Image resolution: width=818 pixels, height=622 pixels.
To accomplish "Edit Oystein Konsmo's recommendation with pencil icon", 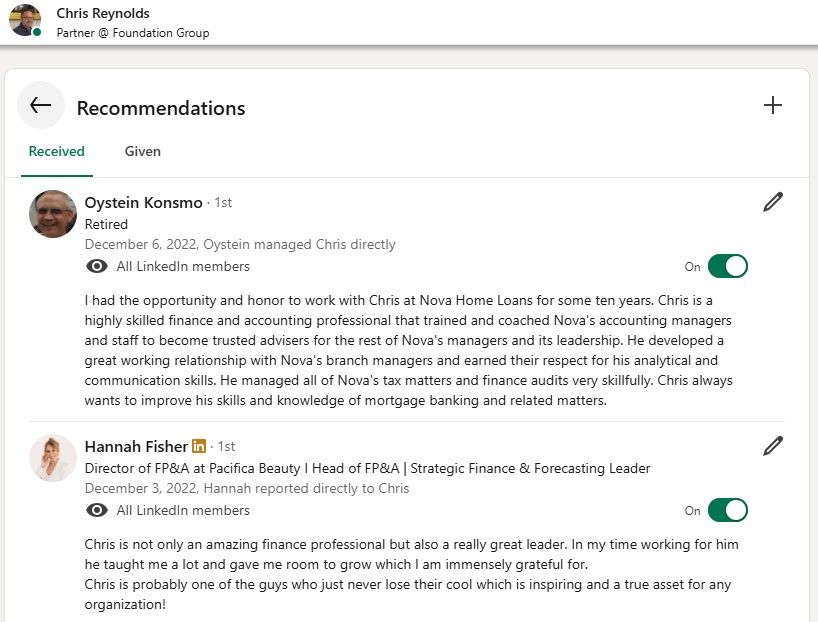I will (772, 202).
